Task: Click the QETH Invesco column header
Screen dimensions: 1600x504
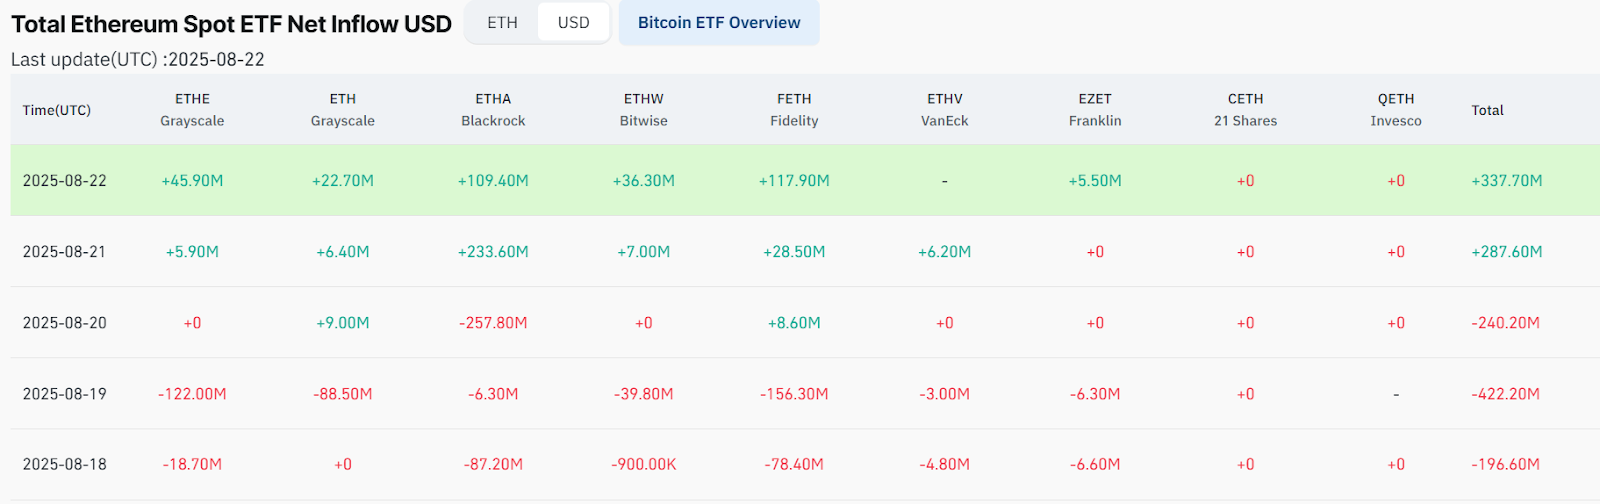Action: 1396,110
